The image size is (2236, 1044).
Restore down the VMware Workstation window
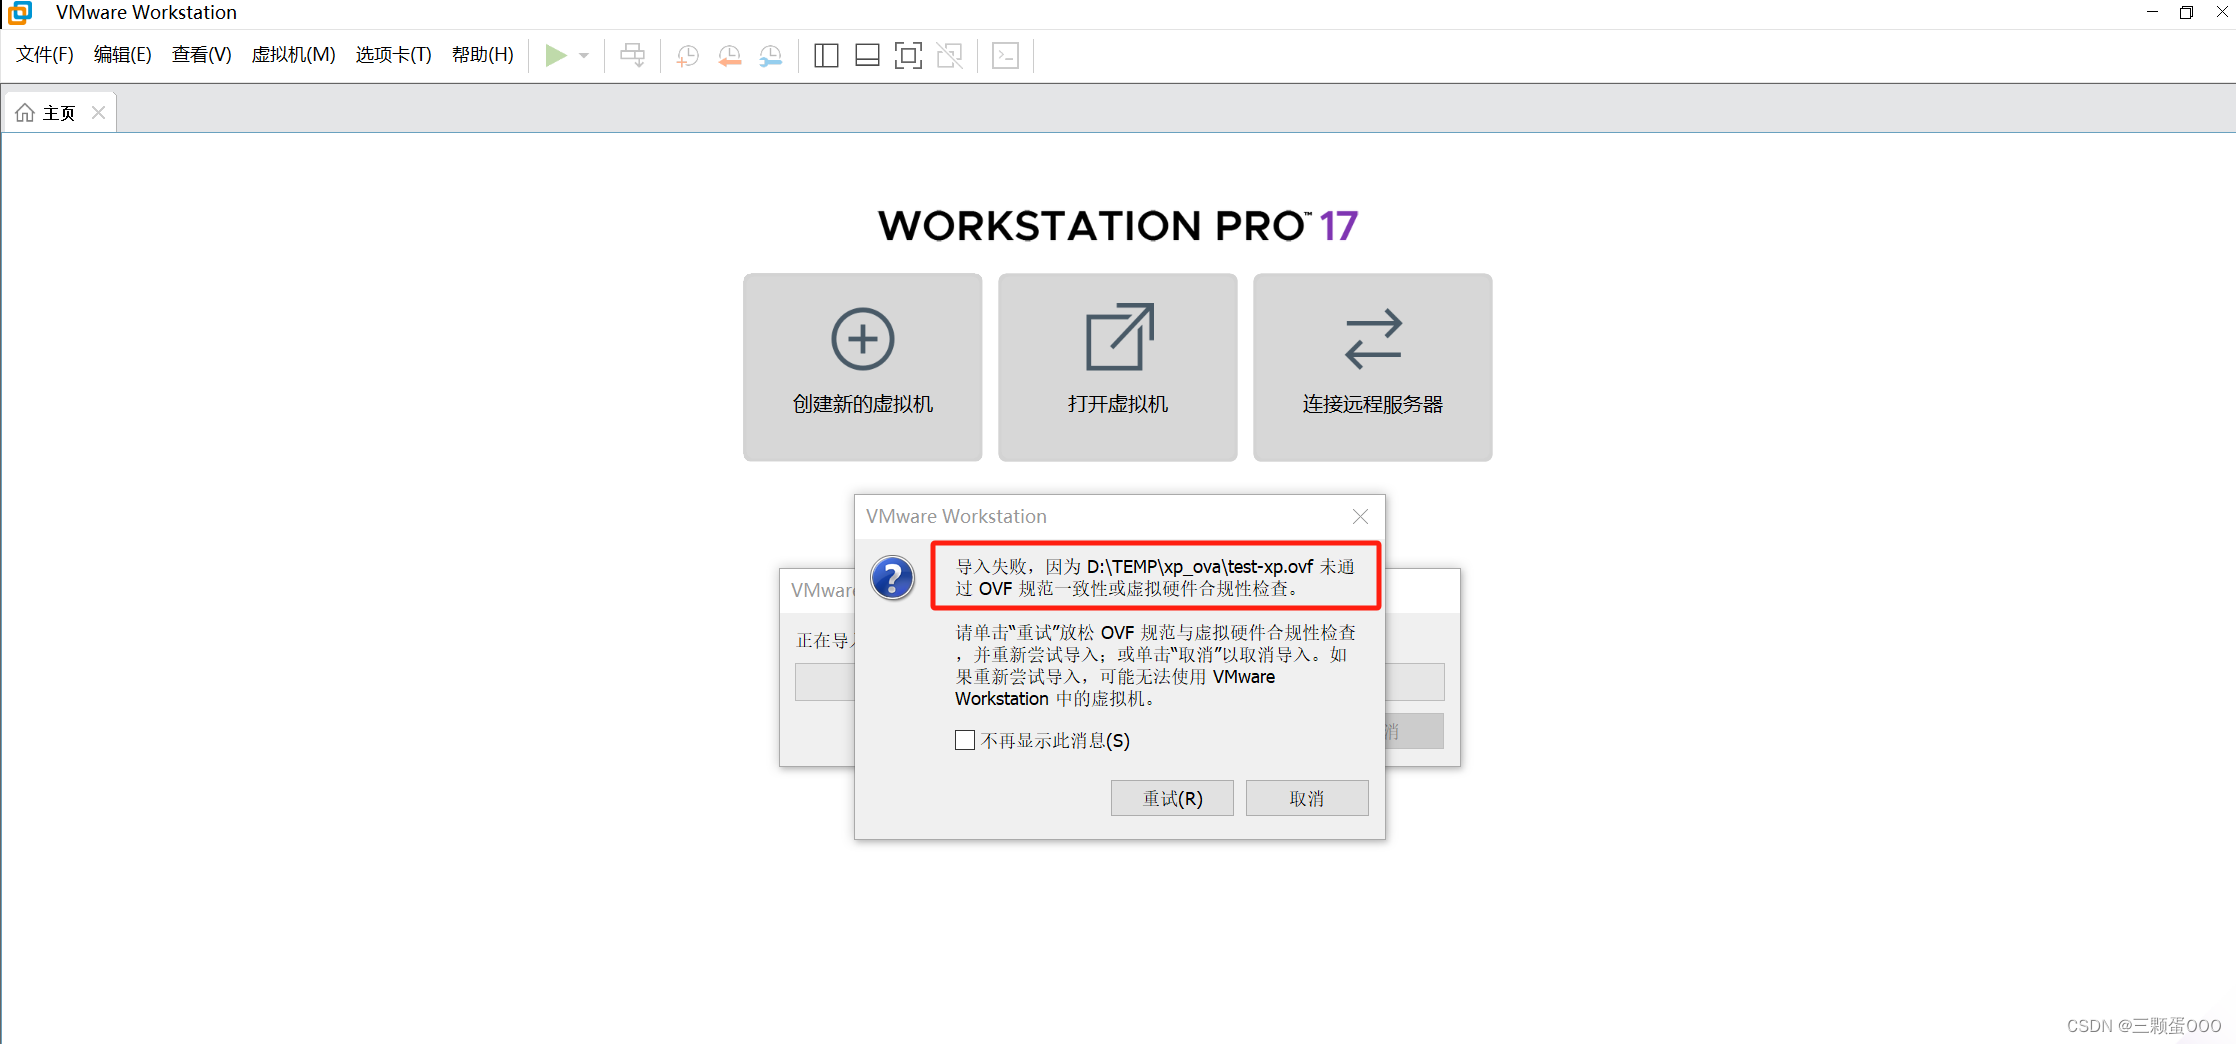[x=2186, y=12]
